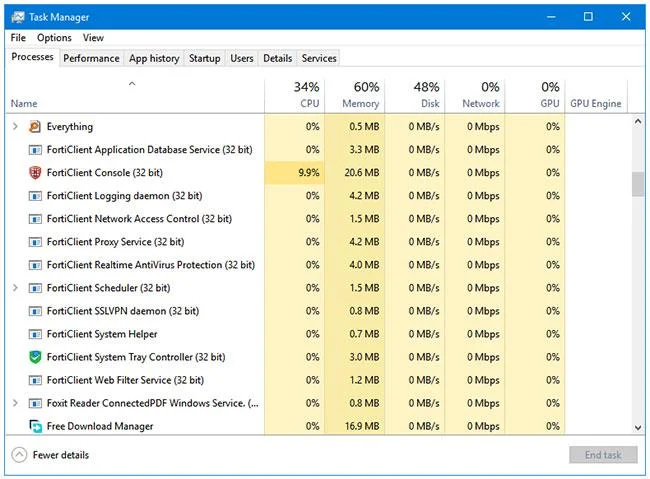Open the View menu
The width and height of the screenshot is (650, 479).
click(x=93, y=38)
